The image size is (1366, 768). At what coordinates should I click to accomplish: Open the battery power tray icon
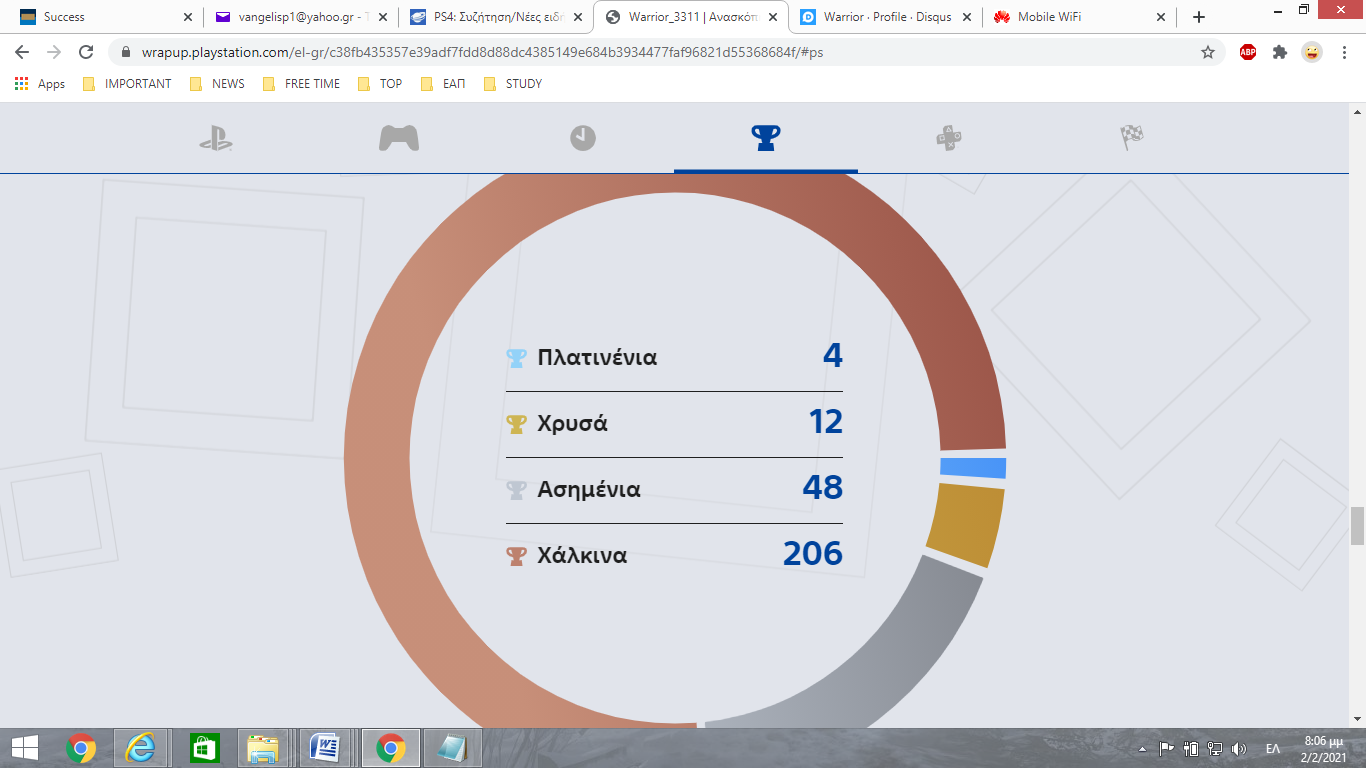(x=1191, y=749)
